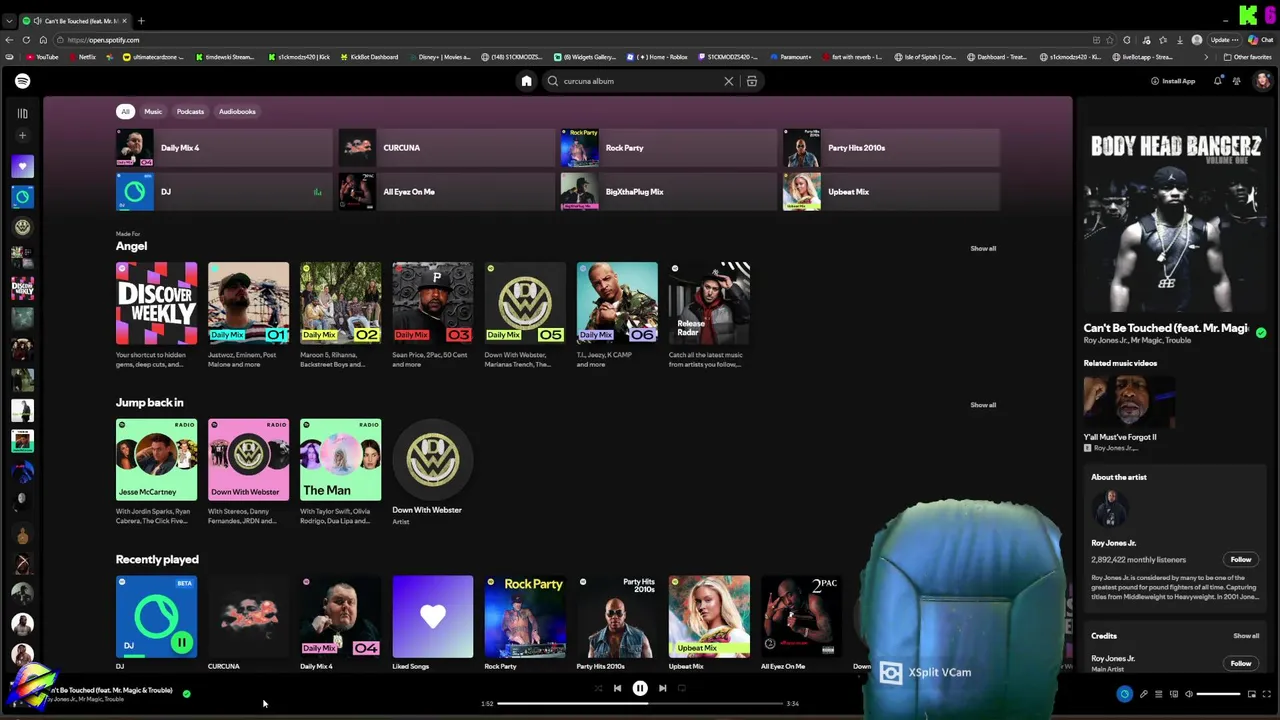1280x720 pixels.
Task: Go to Spotify Home with house icon
Action: (526, 81)
